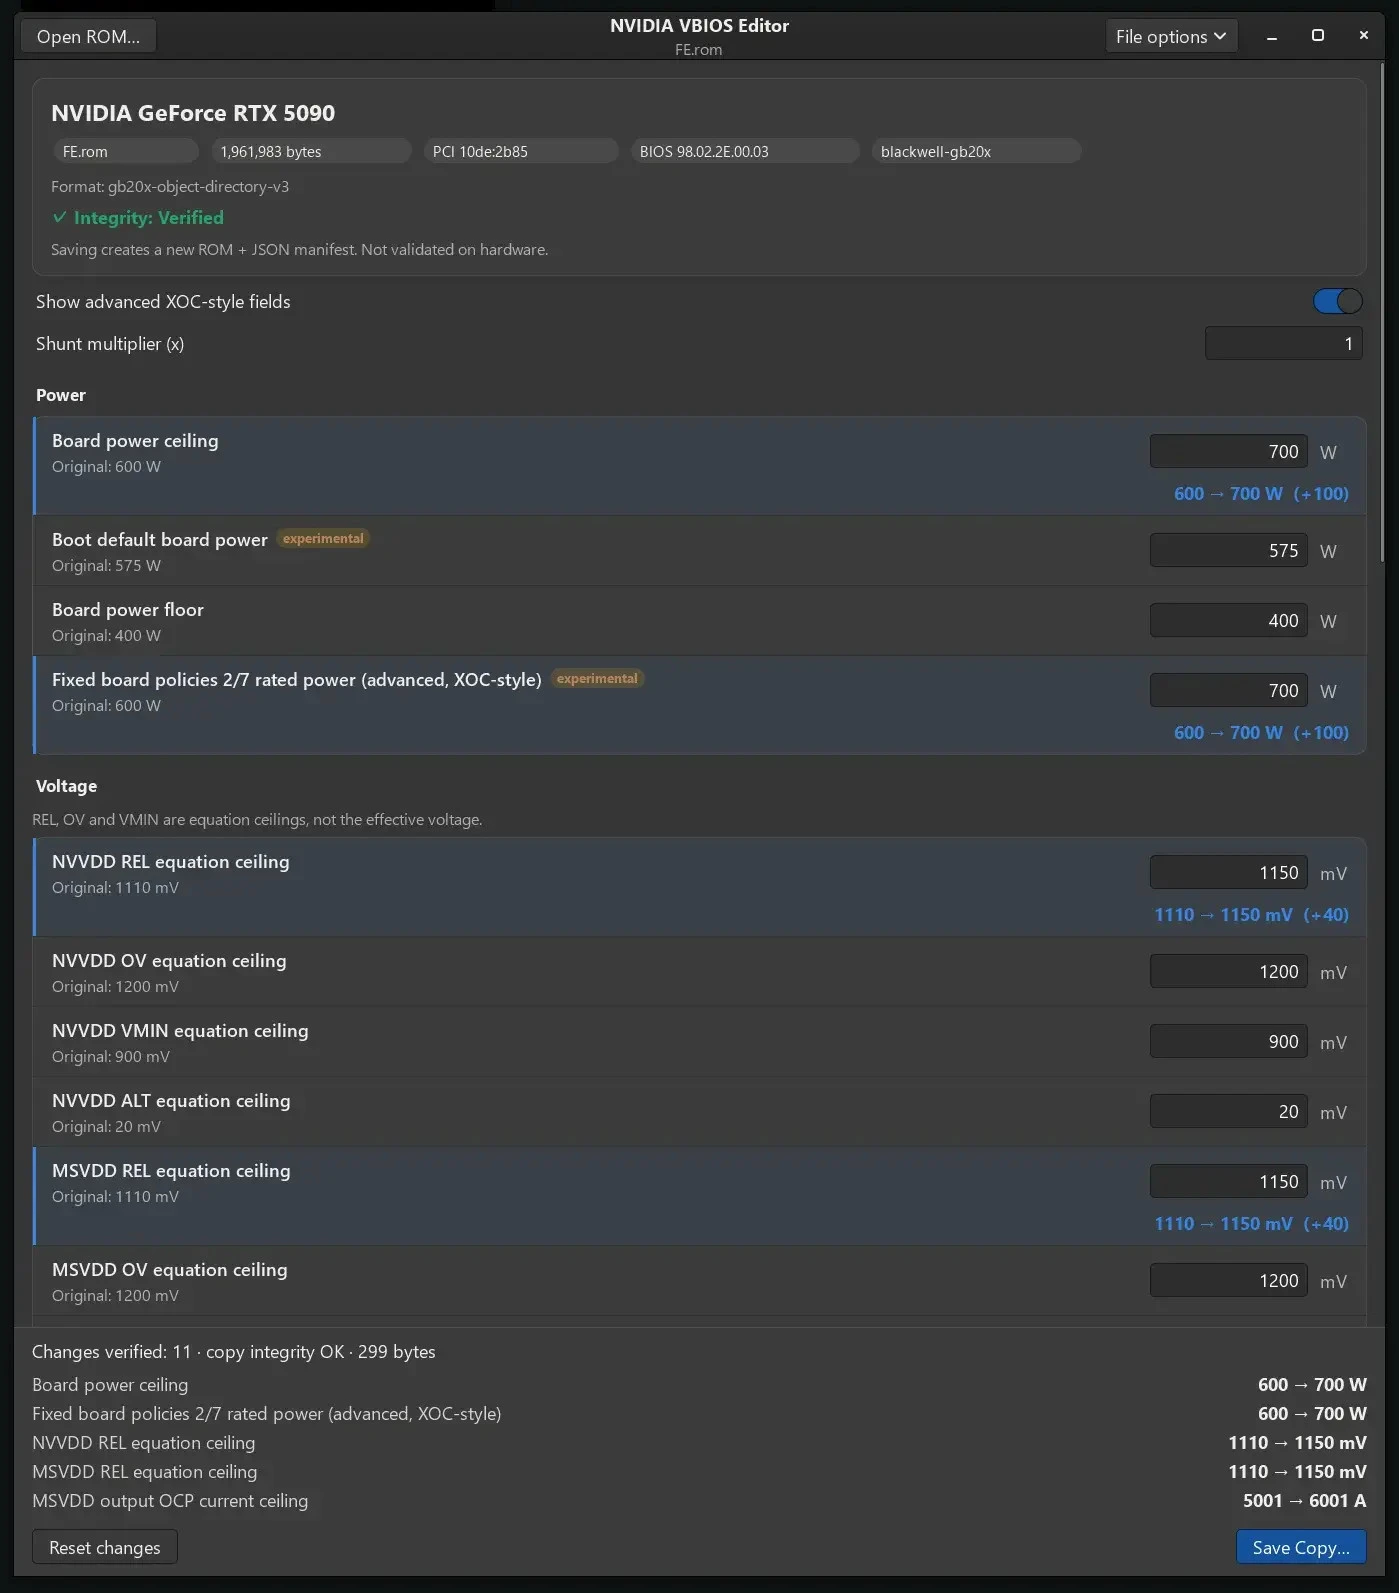Click the experimental badge on Boot default board power
Viewport: 1399px width, 1593px height.
pos(323,539)
